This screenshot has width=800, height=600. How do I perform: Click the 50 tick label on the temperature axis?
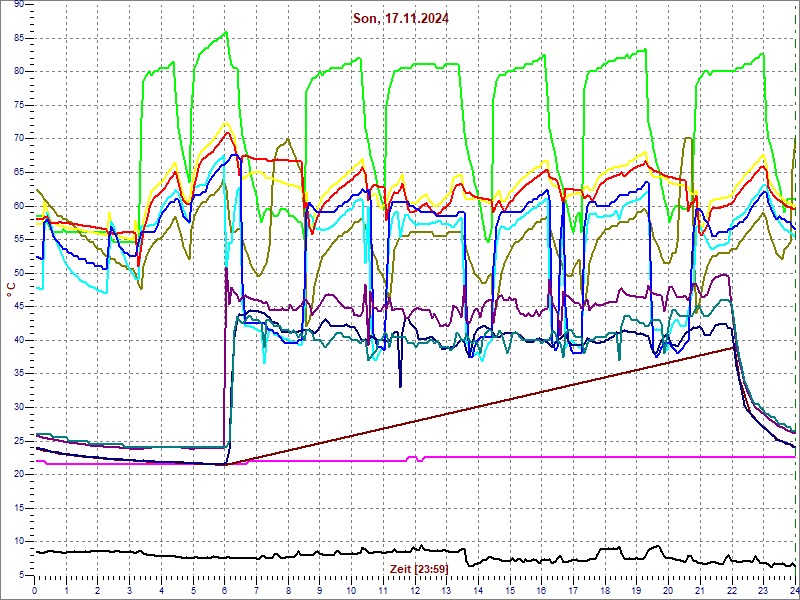pos(19,273)
